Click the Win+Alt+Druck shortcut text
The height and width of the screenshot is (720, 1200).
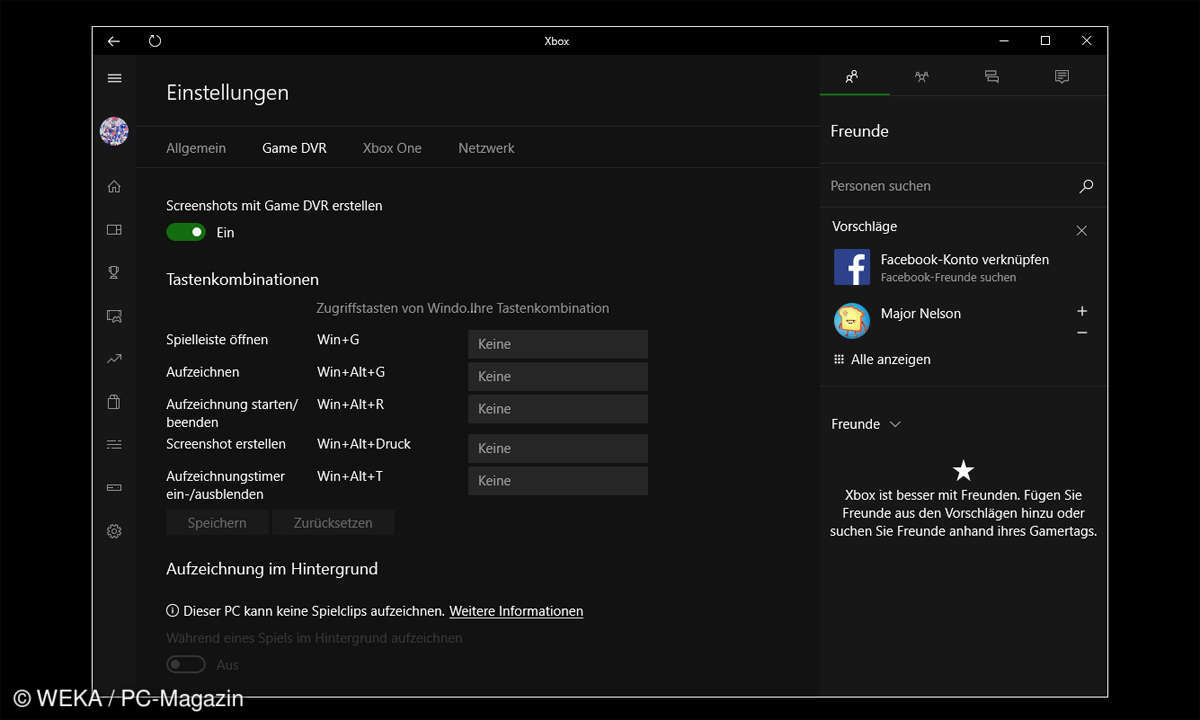[x=364, y=443]
